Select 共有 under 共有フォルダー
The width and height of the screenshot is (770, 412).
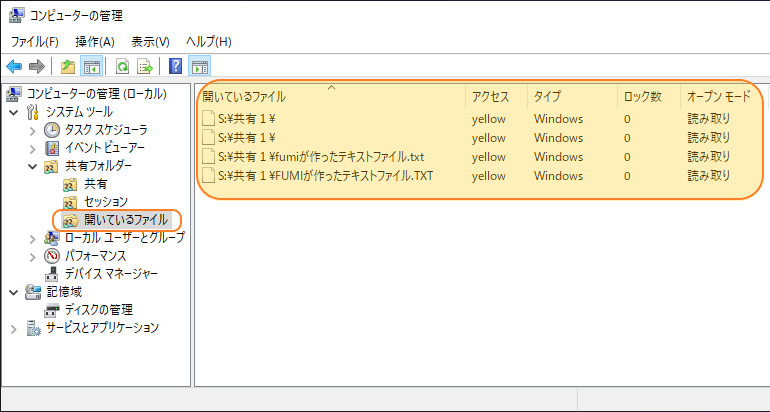95,184
